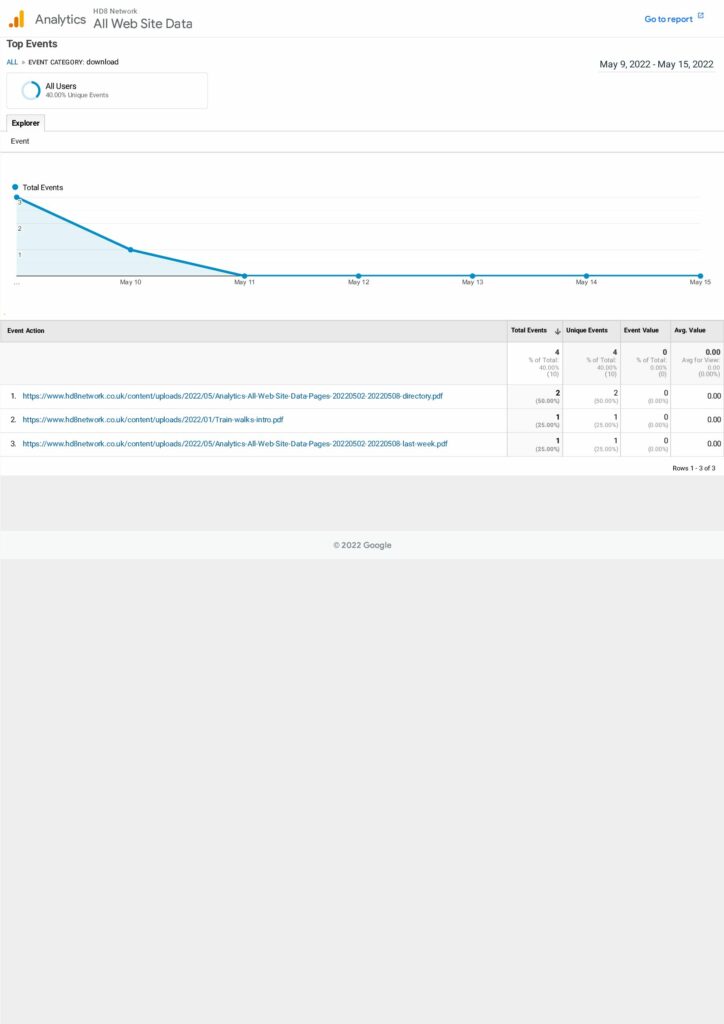724x1024 pixels.
Task: Click the Google Analytics logo icon
Action: pyautogui.click(x=17, y=19)
